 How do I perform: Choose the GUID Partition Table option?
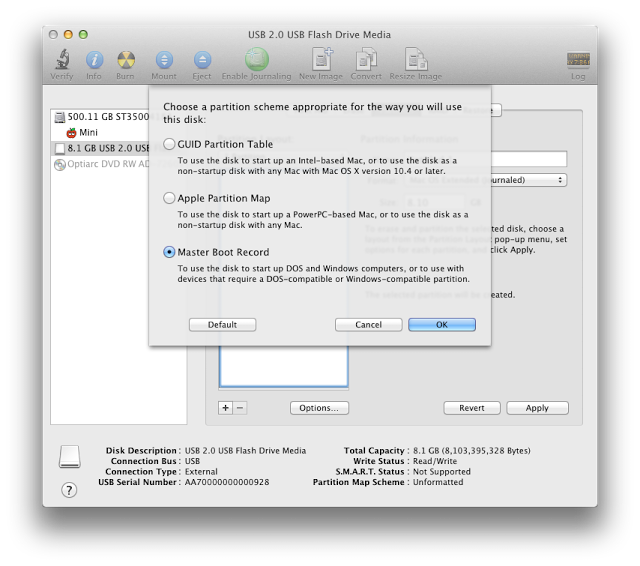169,144
